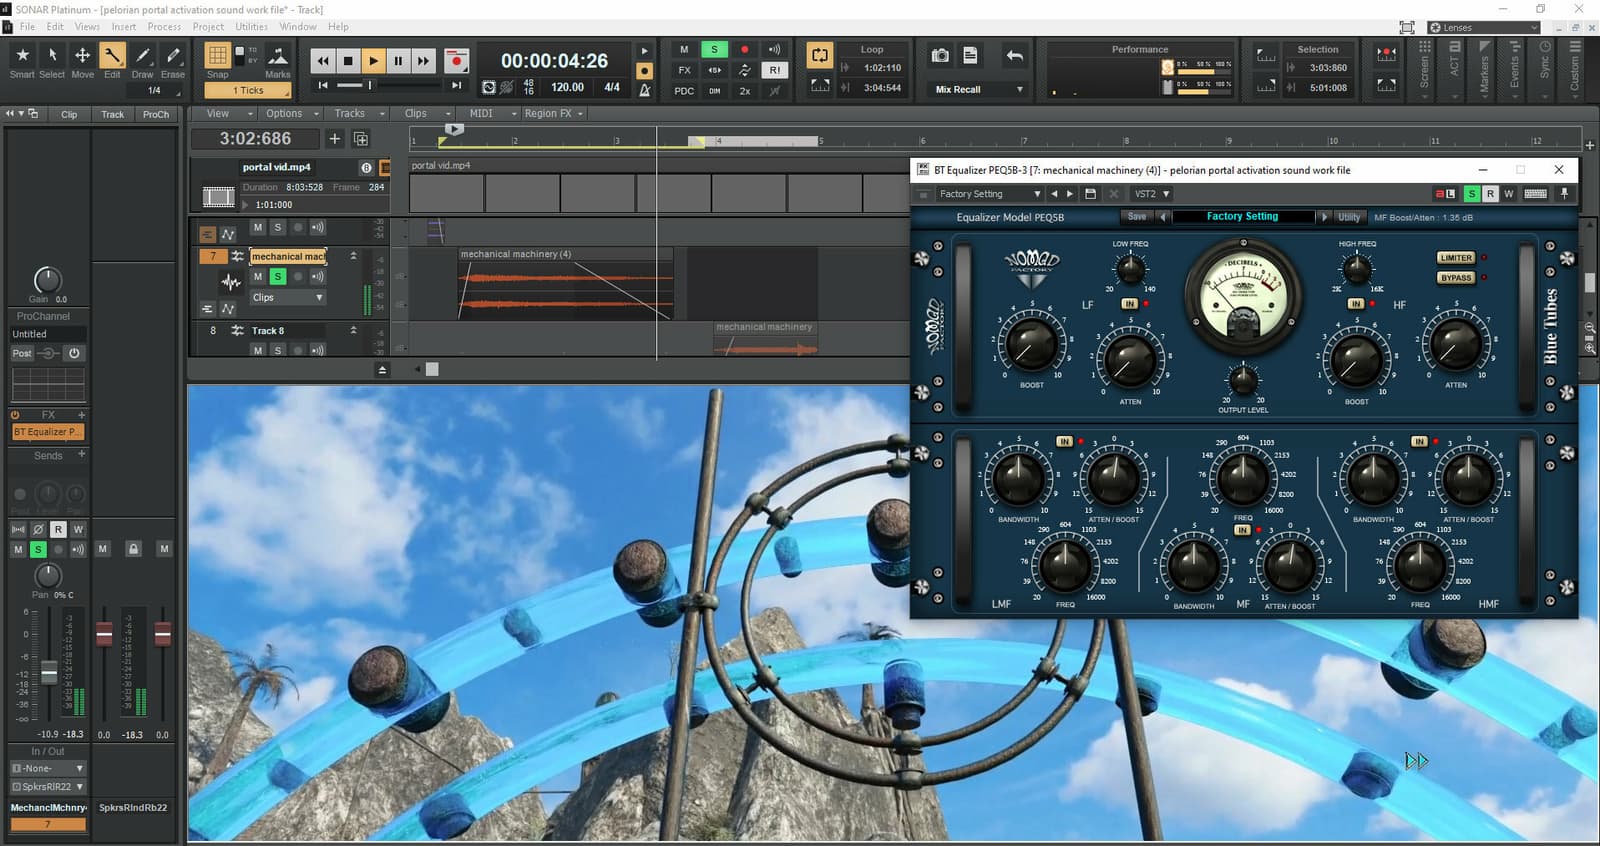1600x846 pixels.
Task: Open the Clips edit filter dropdown
Action: 287,297
